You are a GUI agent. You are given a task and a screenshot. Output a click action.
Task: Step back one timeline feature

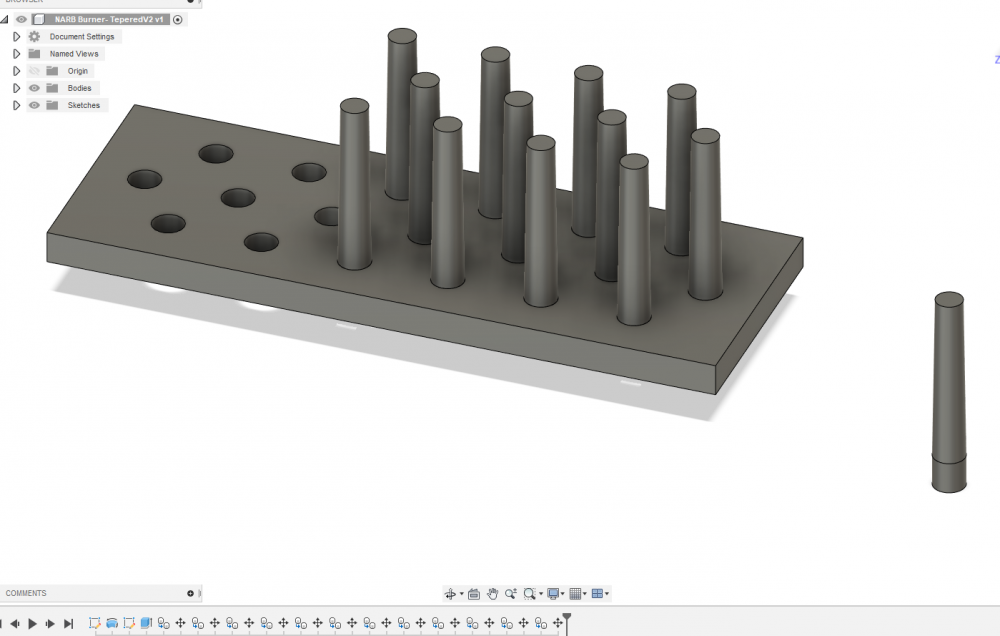point(15,624)
